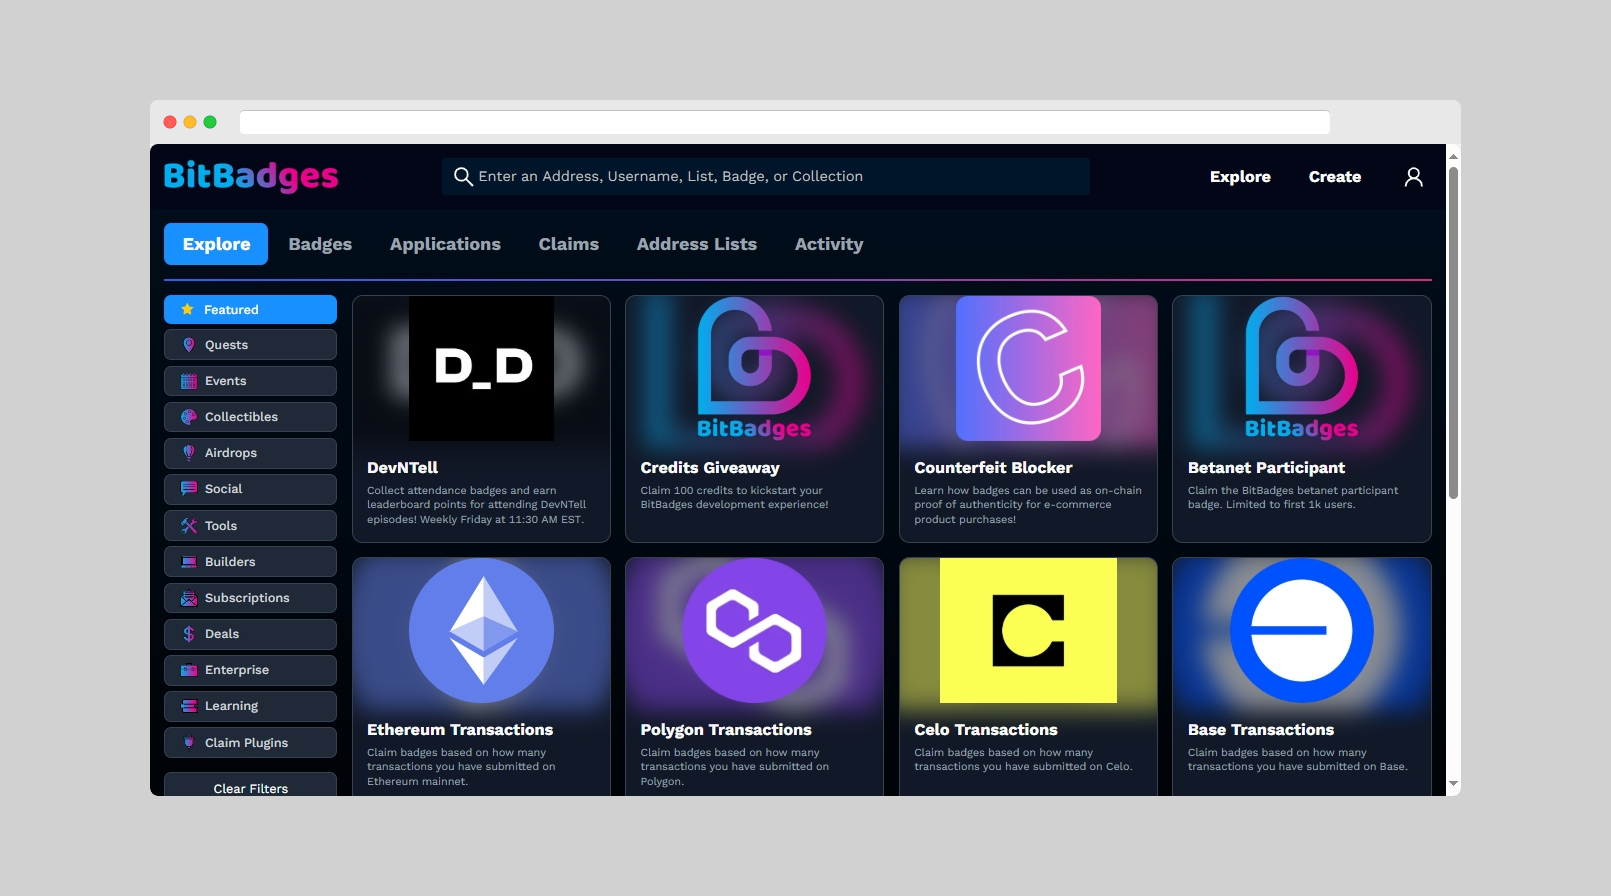Switch to the Claims tab
This screenshot has height=896, width=1611.
(569, 244)
